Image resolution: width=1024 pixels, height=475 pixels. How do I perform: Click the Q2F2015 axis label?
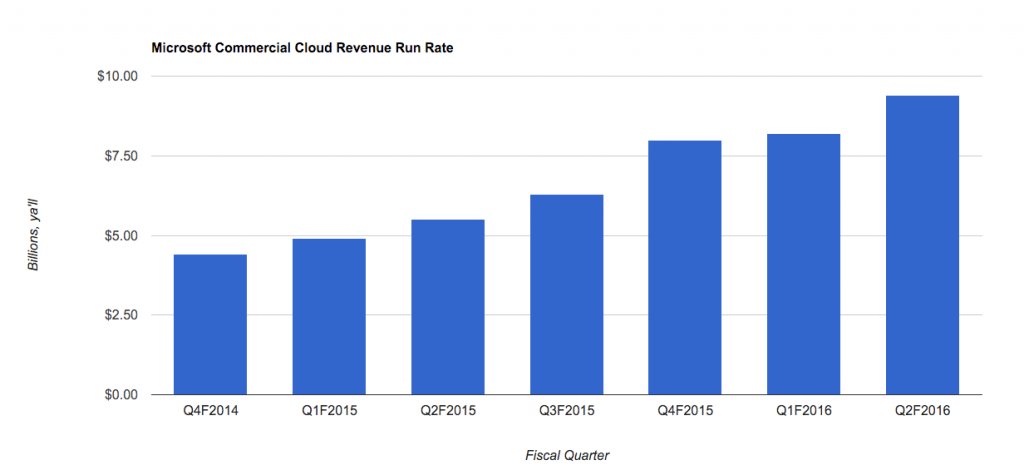point(448,412)
